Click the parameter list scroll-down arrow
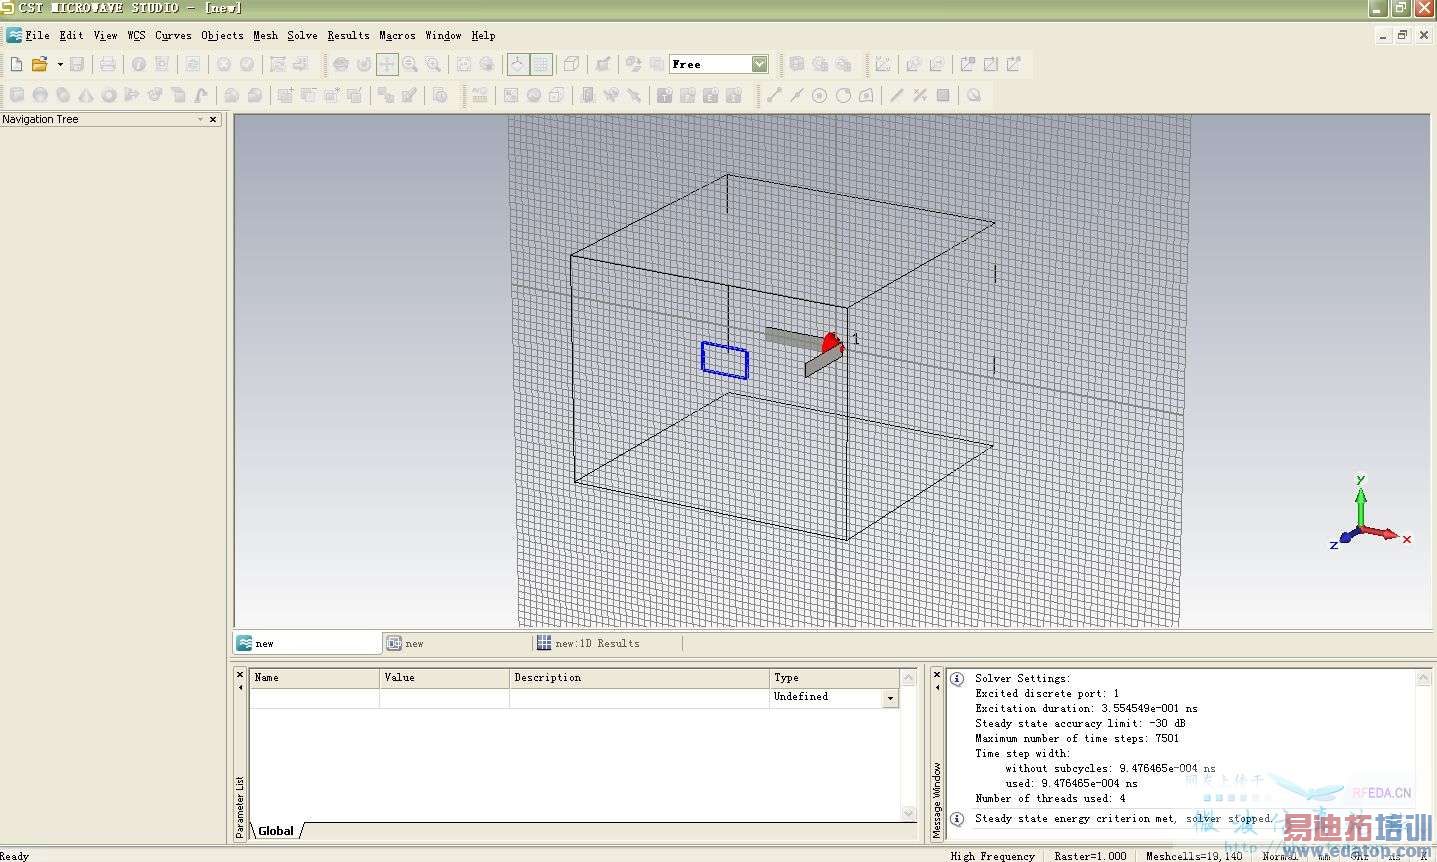This screenshot has height=862, width=1437. coord(909,813)
